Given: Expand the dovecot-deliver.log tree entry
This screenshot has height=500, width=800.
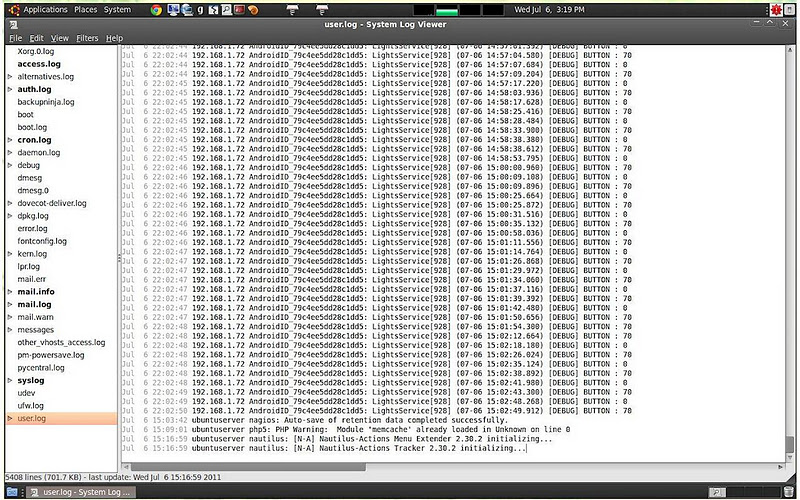Looking at the screenshot, I should (10, 203).
